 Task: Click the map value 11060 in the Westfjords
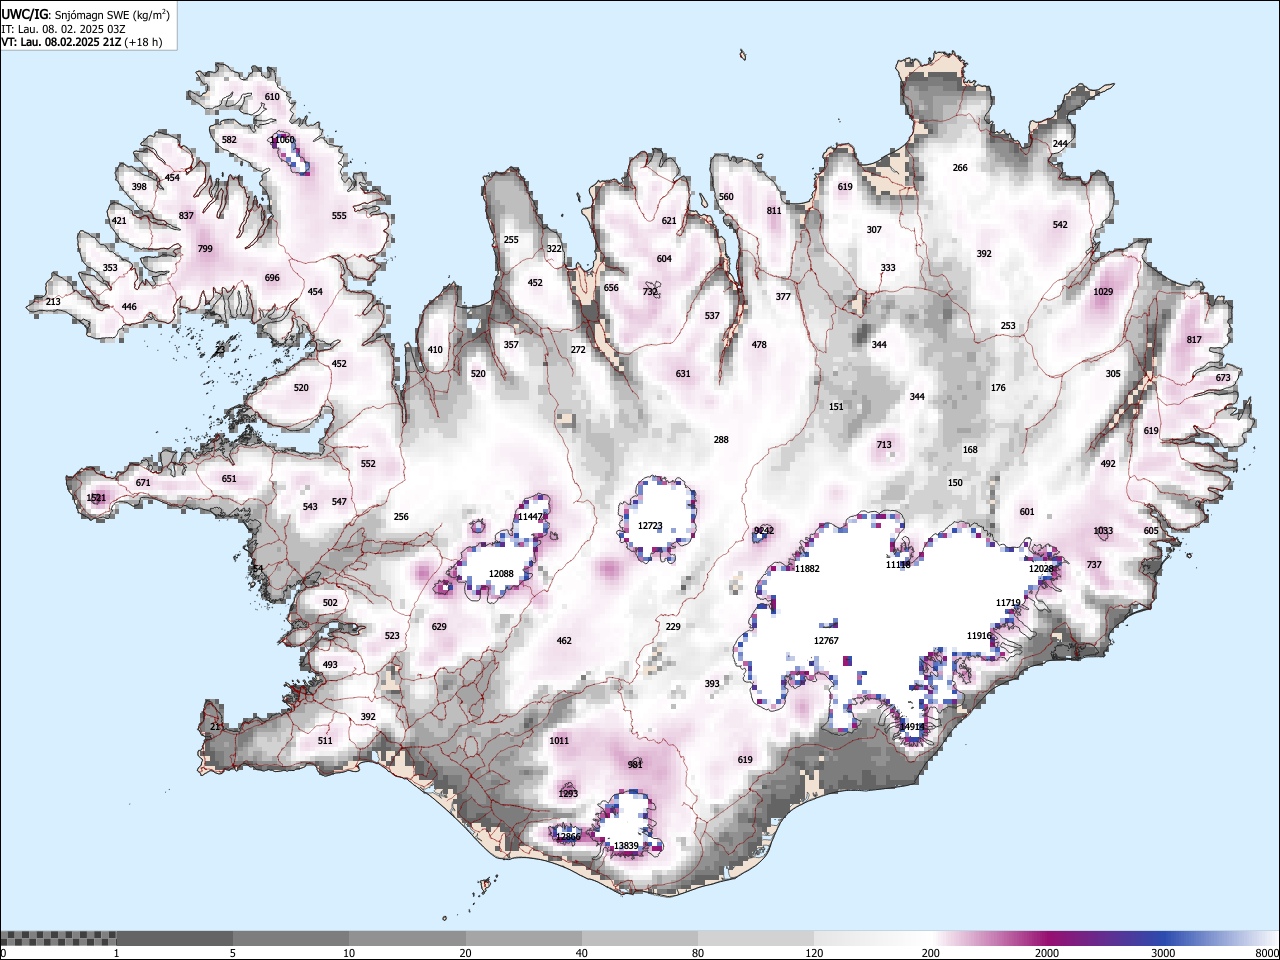tap(282, 140)
